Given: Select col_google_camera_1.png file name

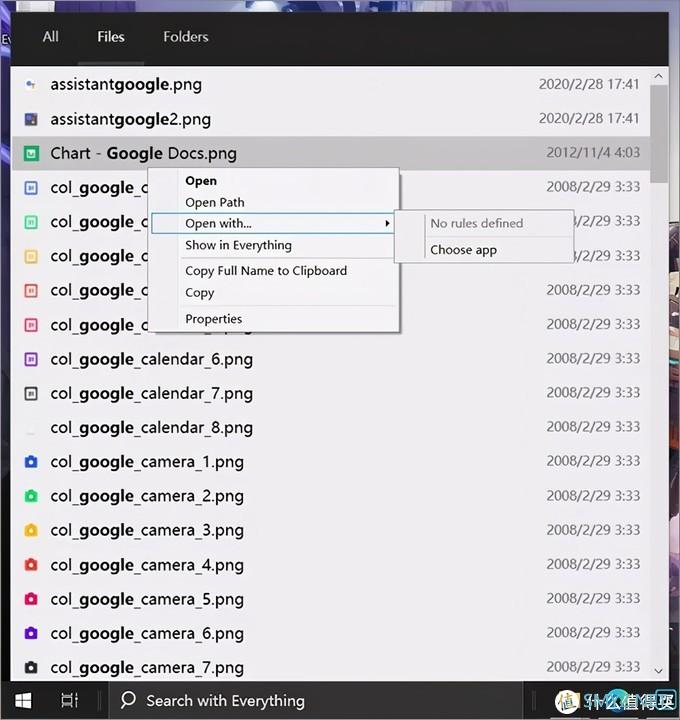Looking at the screenshot, I should point(147,462).
